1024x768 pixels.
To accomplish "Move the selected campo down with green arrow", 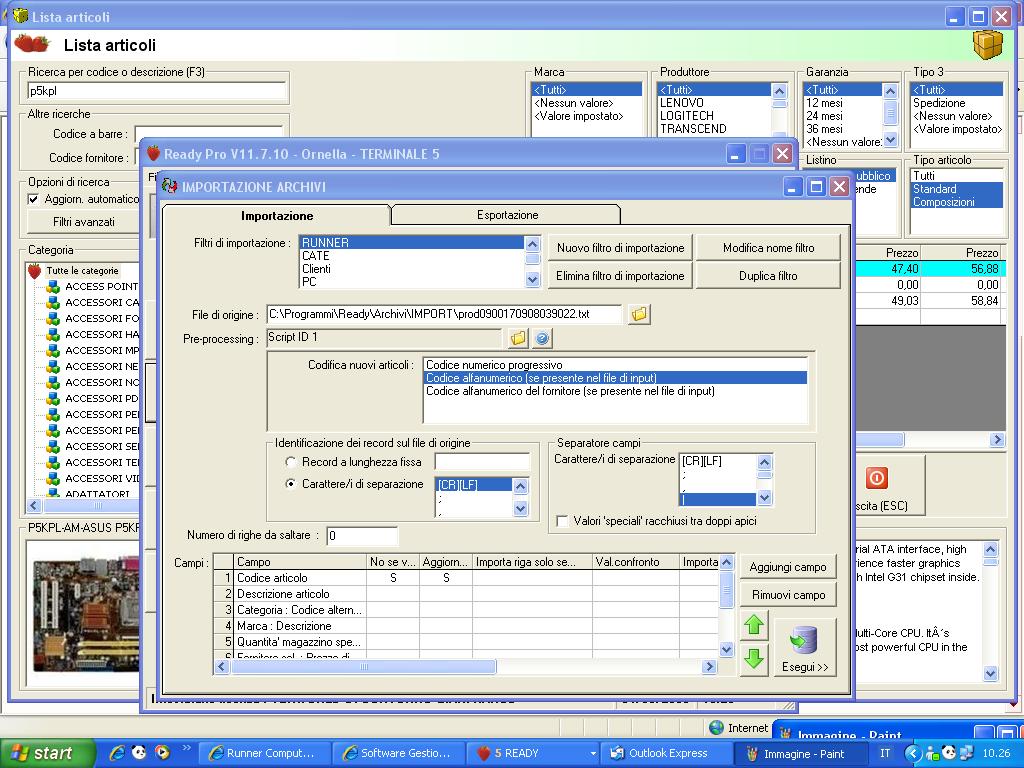I will click(754, 658).
